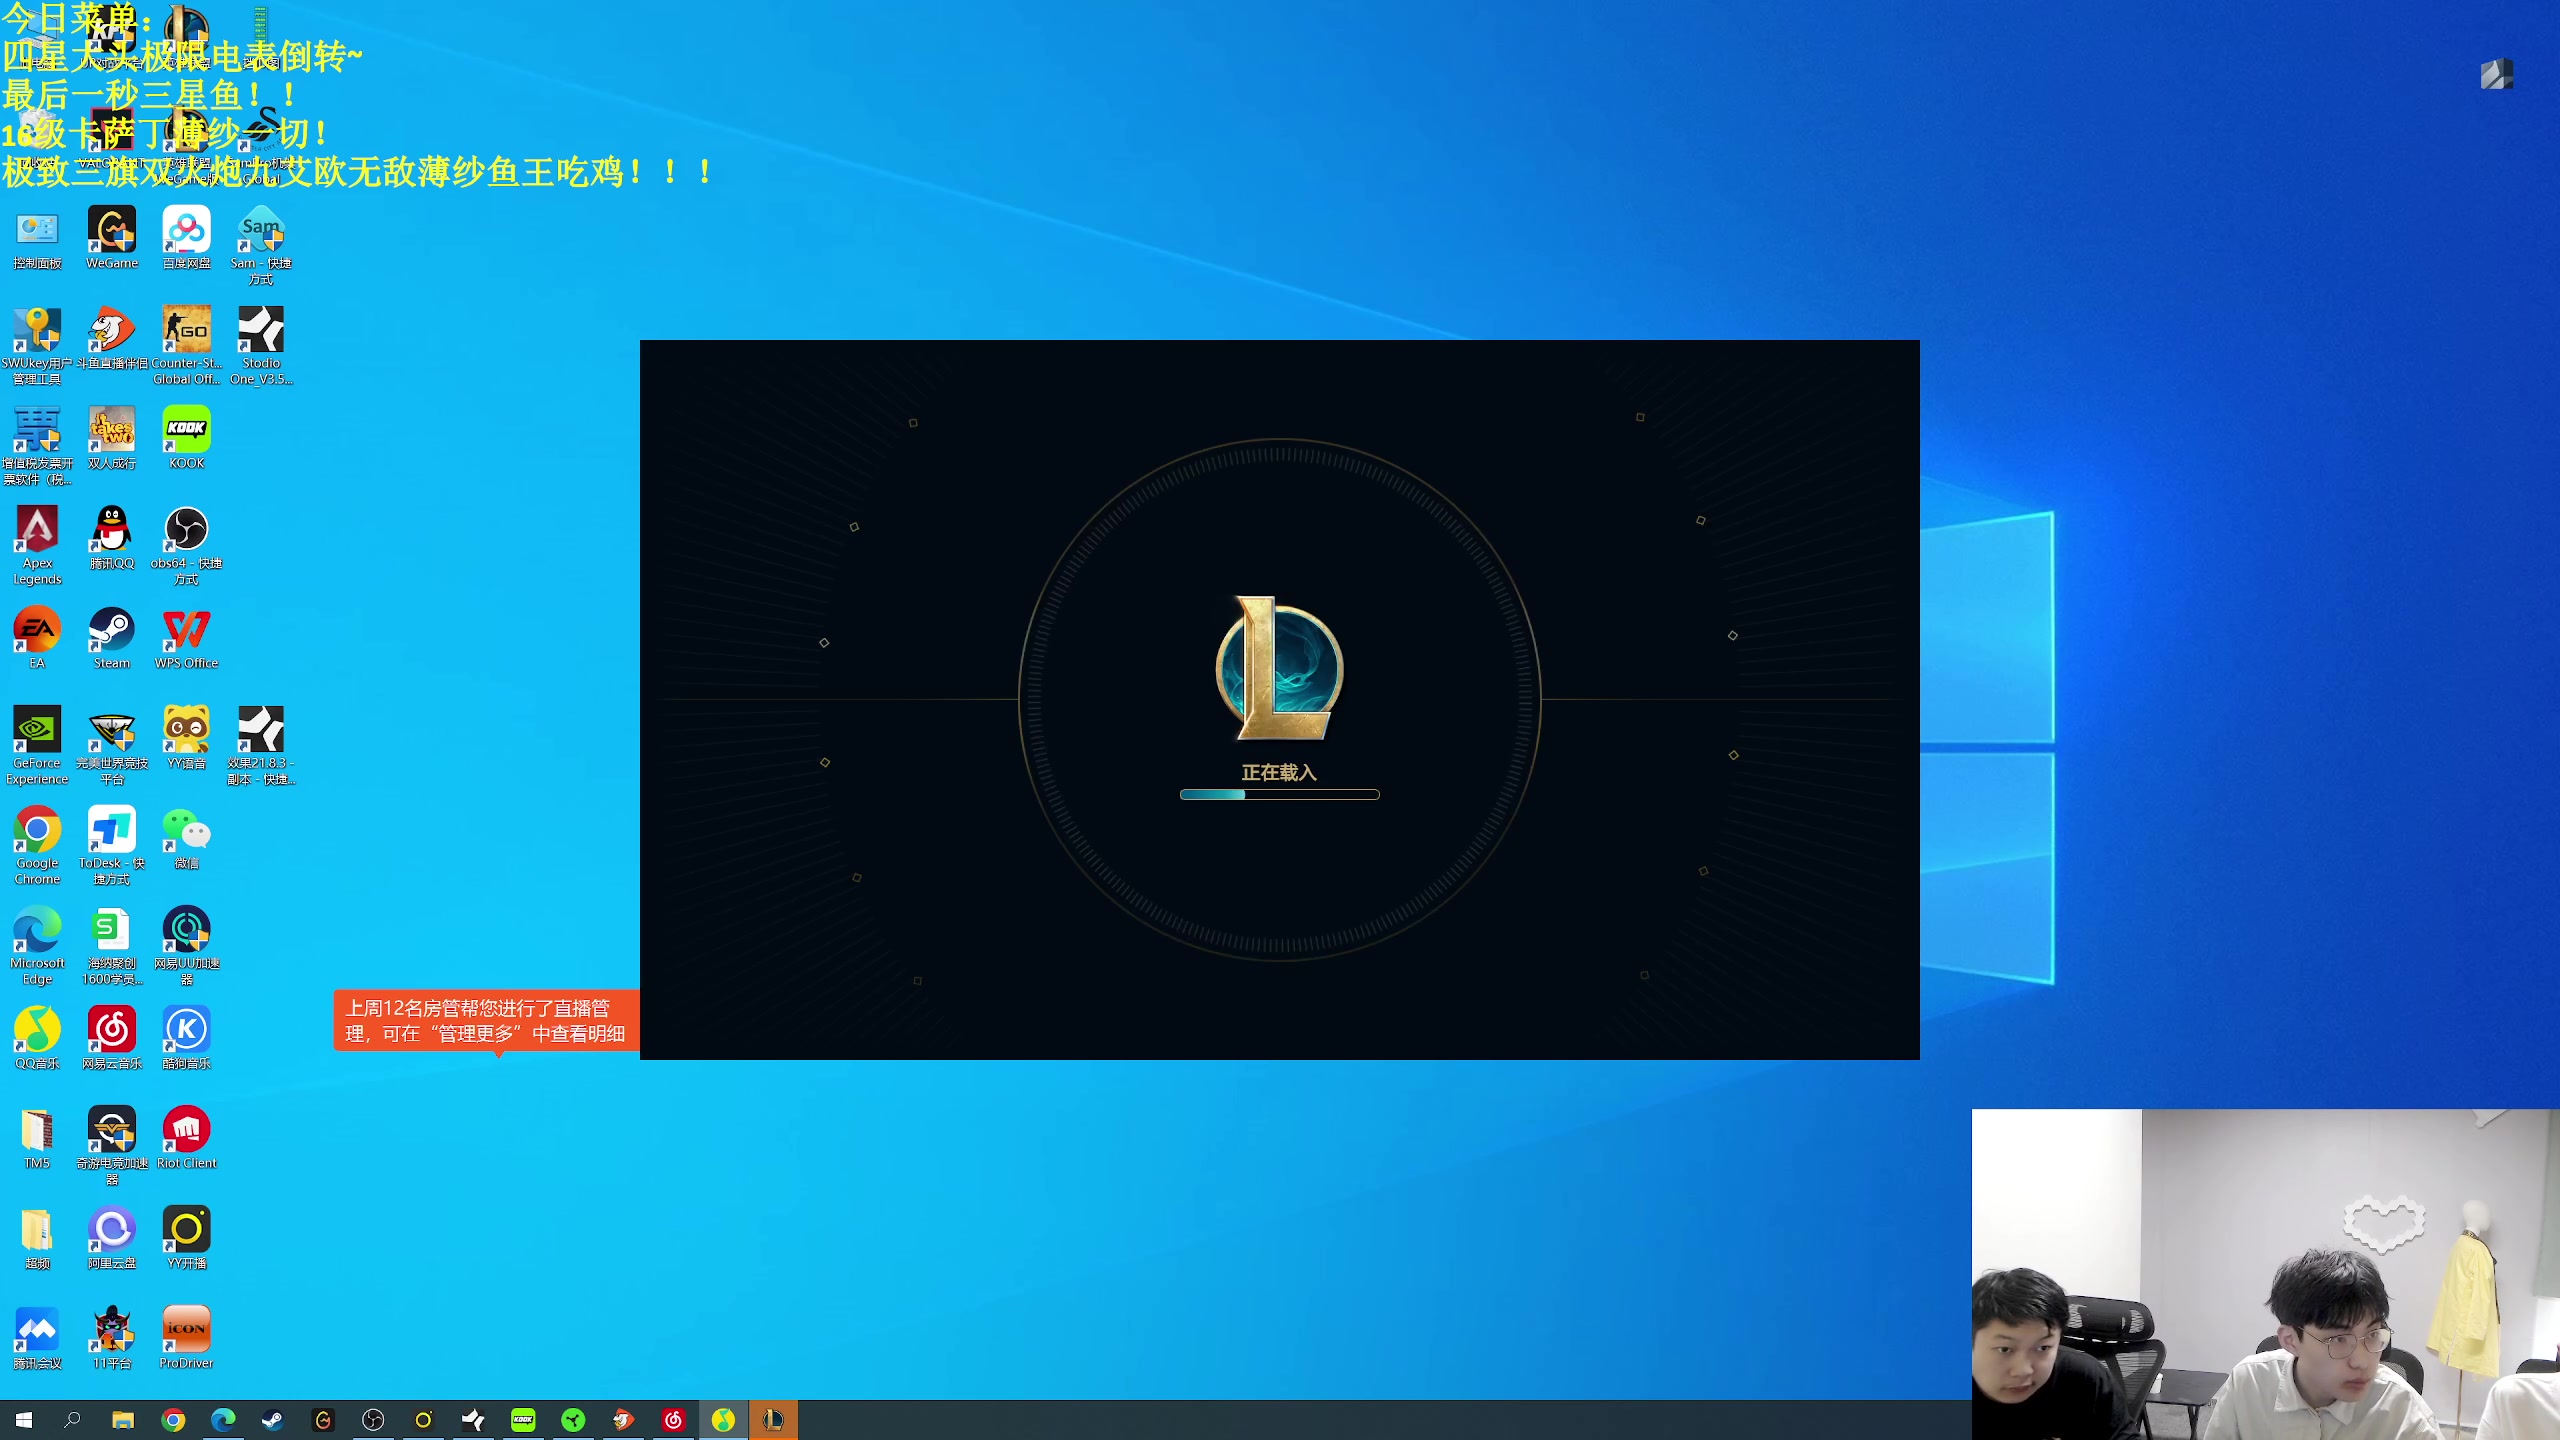Open 腾讯QQ desktop shortcut
Image resolution: width=2560 pixels, height=1440 pixels.
[112, 538]
